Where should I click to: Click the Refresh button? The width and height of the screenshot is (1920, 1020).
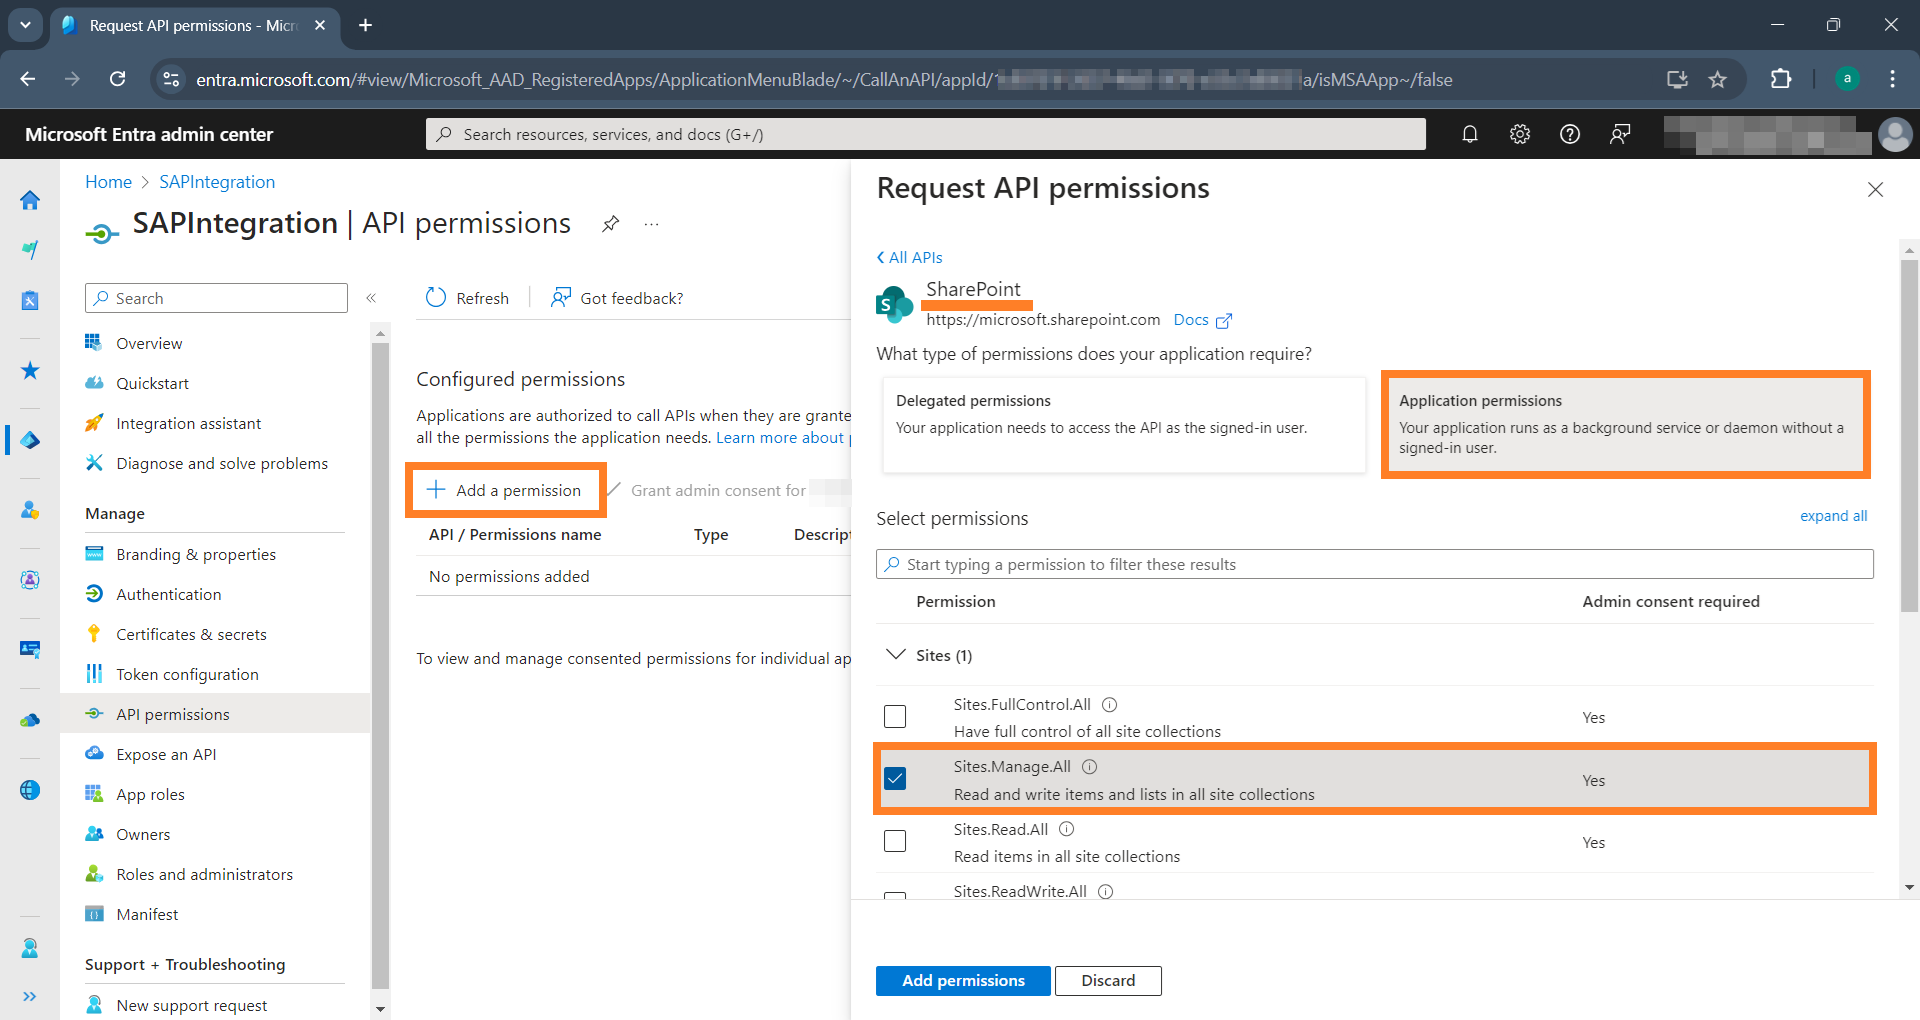(x=467, y=298)
